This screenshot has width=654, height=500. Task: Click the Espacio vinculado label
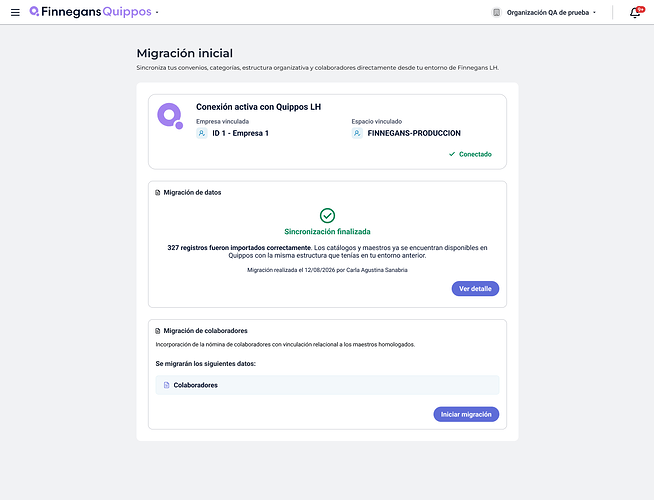click(x=377, y=122)
